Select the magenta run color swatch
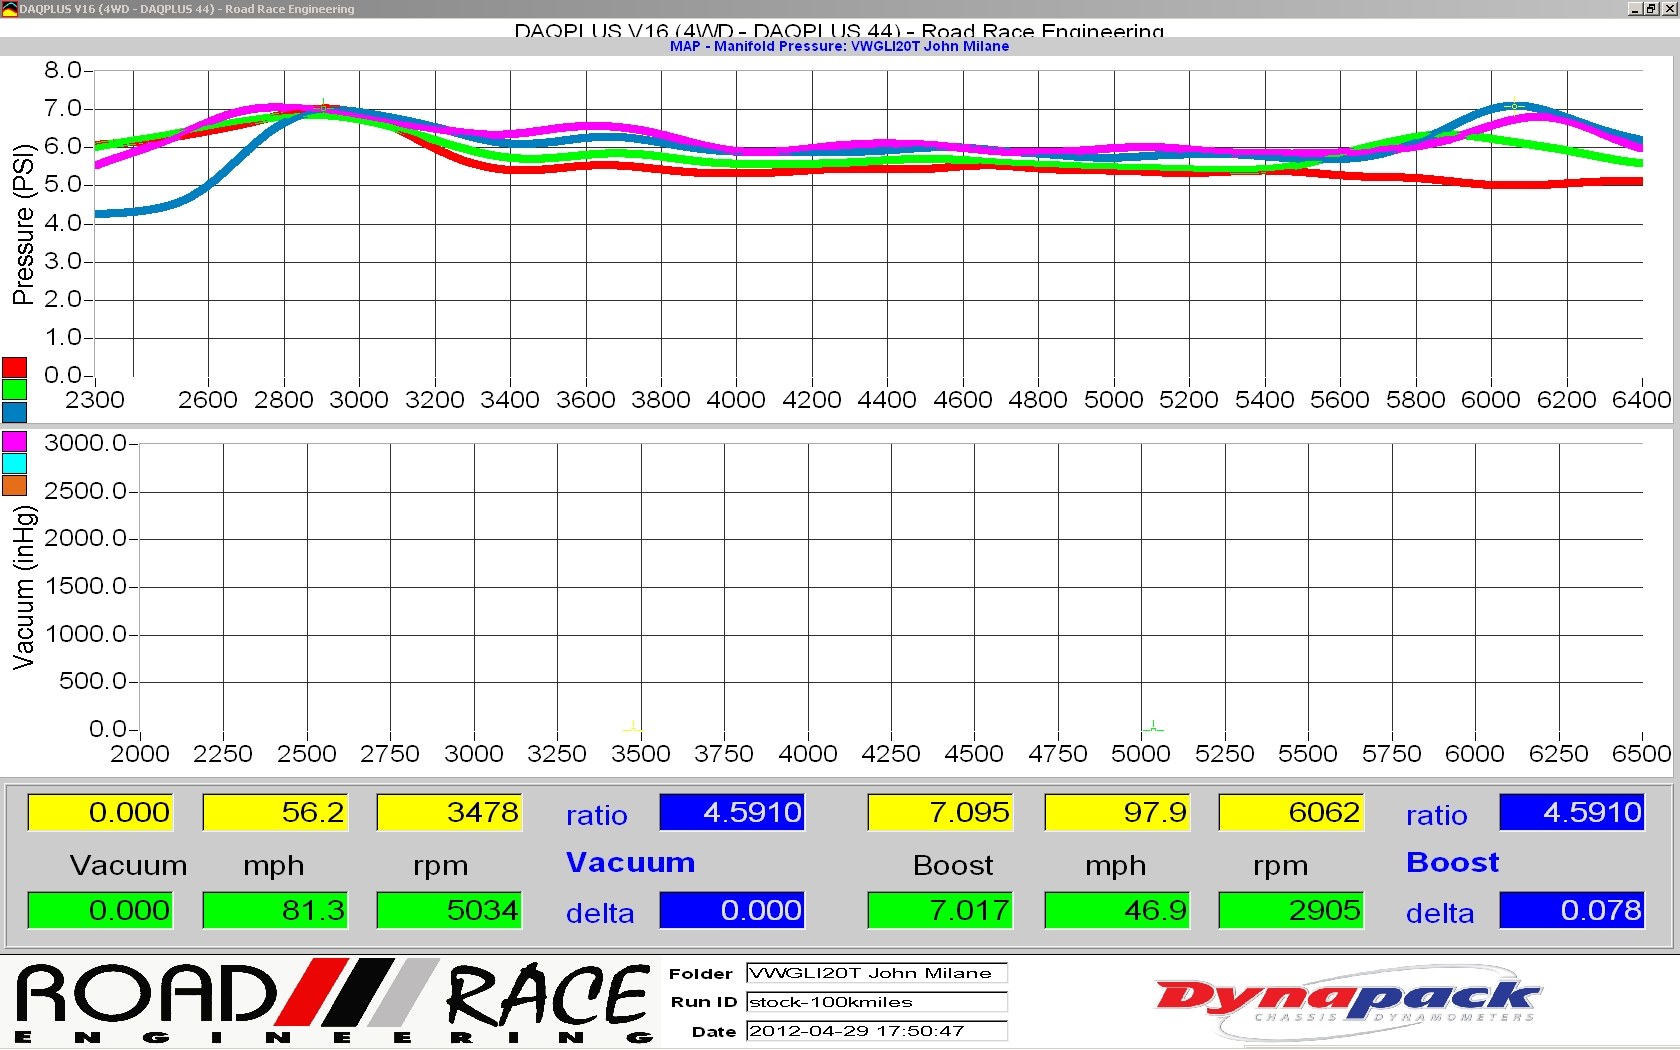Viewport: 1680px width, 1050px height. 14,441
